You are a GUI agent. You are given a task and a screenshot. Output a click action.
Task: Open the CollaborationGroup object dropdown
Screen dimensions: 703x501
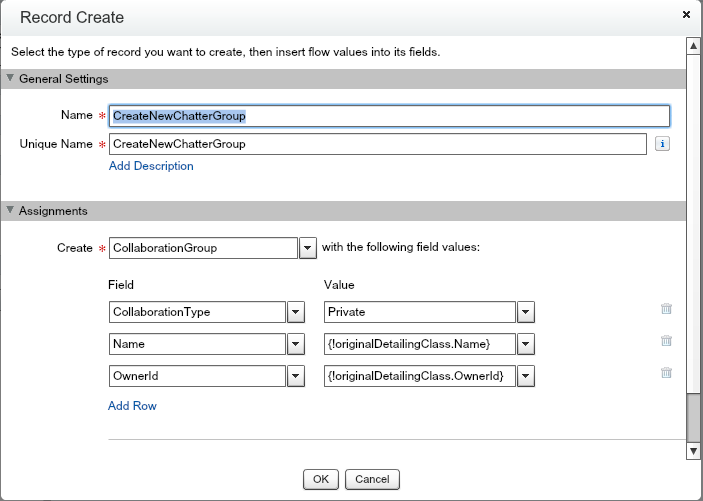[x=308, y=248]
